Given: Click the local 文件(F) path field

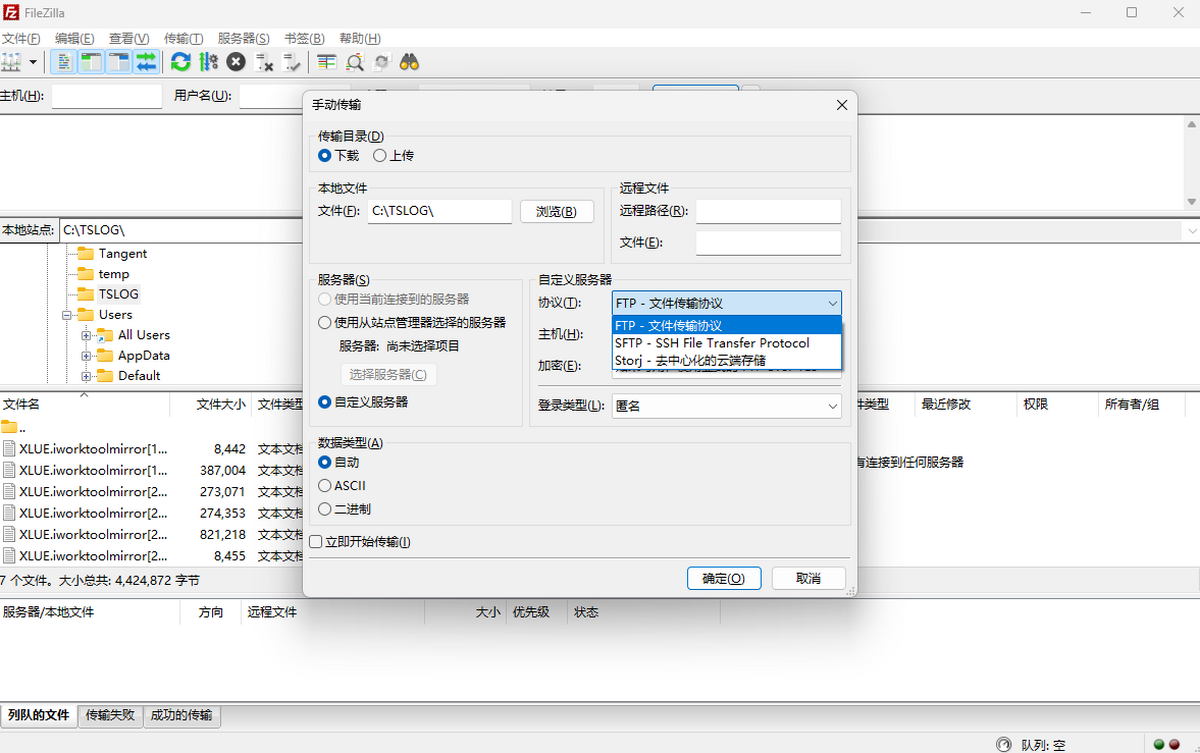Looking at the screenshot, I should (440, 211).
